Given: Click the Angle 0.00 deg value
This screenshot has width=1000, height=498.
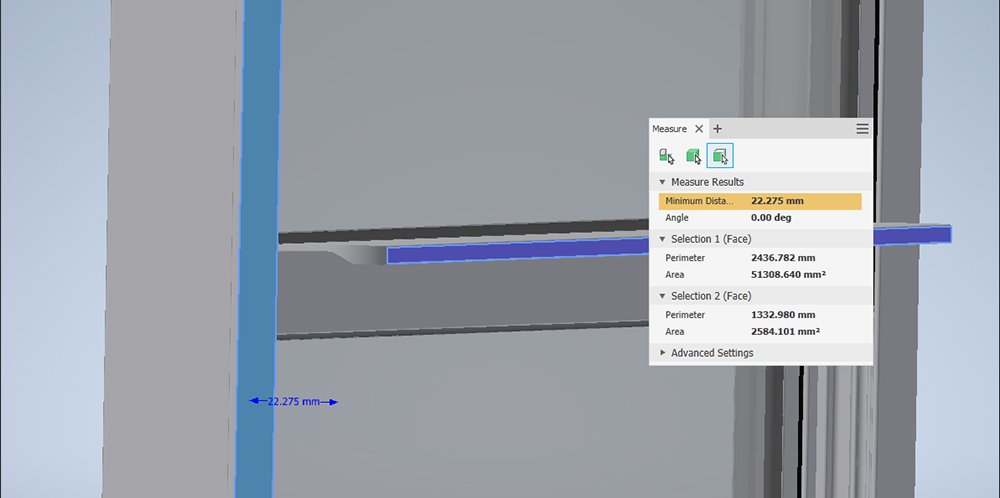Looking at the screenshot, I should coord(771,217).
